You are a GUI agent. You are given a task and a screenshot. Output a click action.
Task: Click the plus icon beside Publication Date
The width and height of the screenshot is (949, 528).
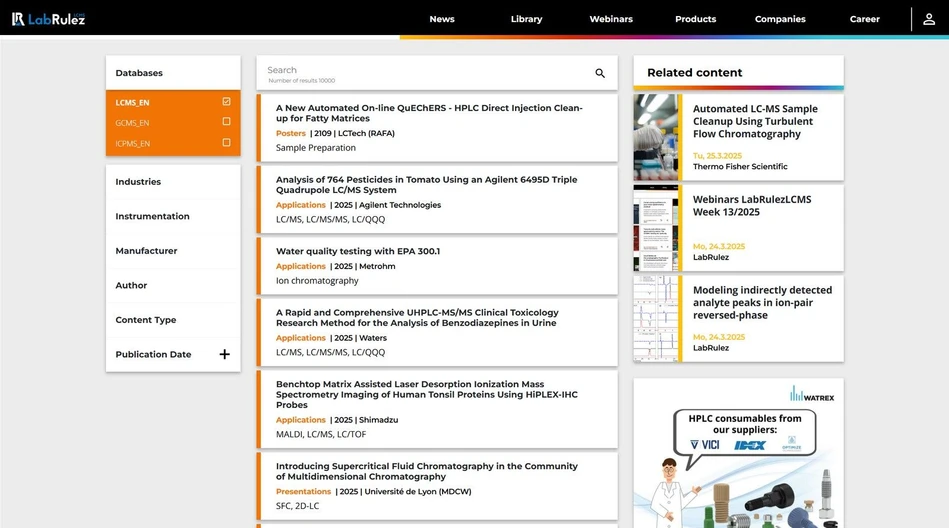(x=224, y=355)
